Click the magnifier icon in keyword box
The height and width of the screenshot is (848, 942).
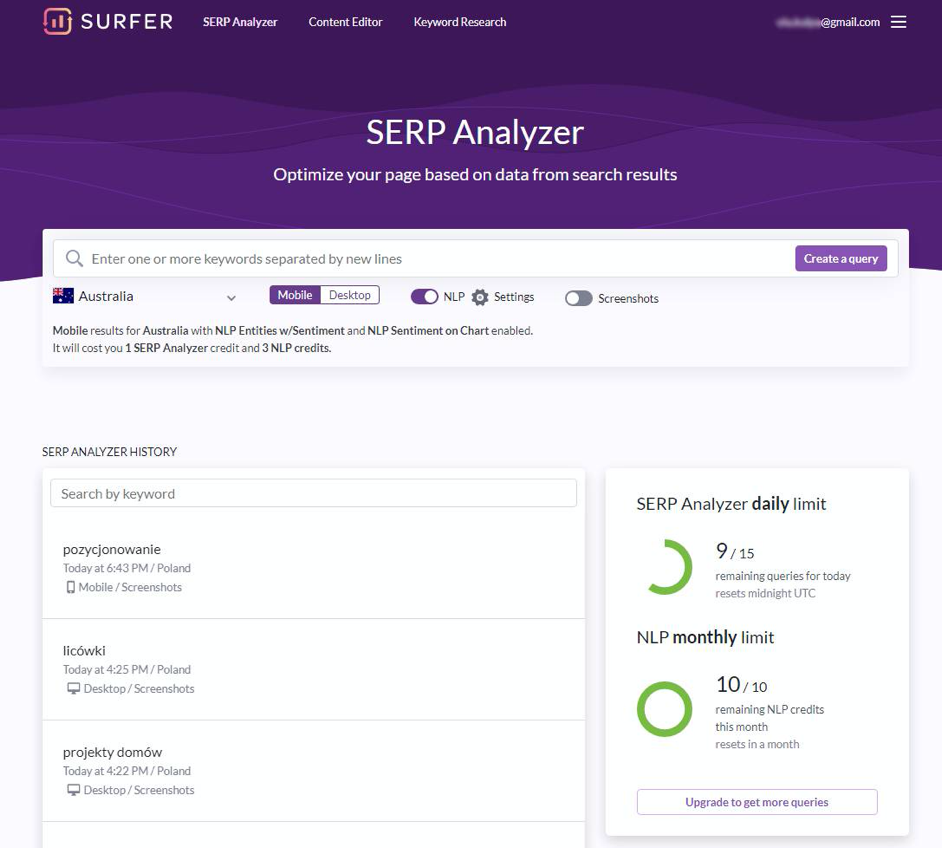coord(74,259)
